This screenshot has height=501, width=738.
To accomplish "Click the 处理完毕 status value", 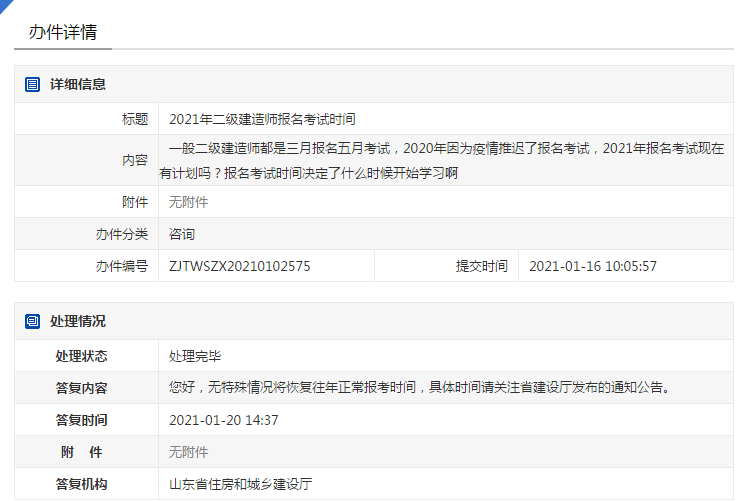I will coord(195,356).
